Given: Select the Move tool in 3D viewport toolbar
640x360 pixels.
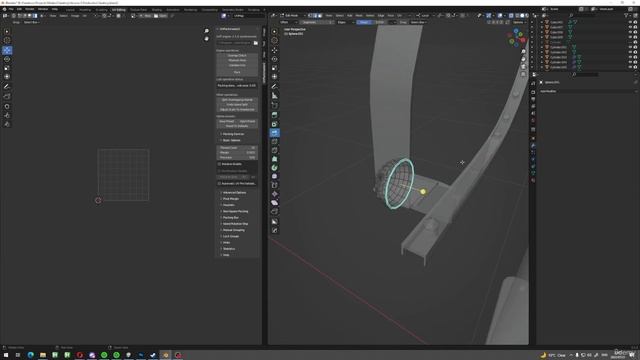Looking at the screenshot, I should pos(274,50).
